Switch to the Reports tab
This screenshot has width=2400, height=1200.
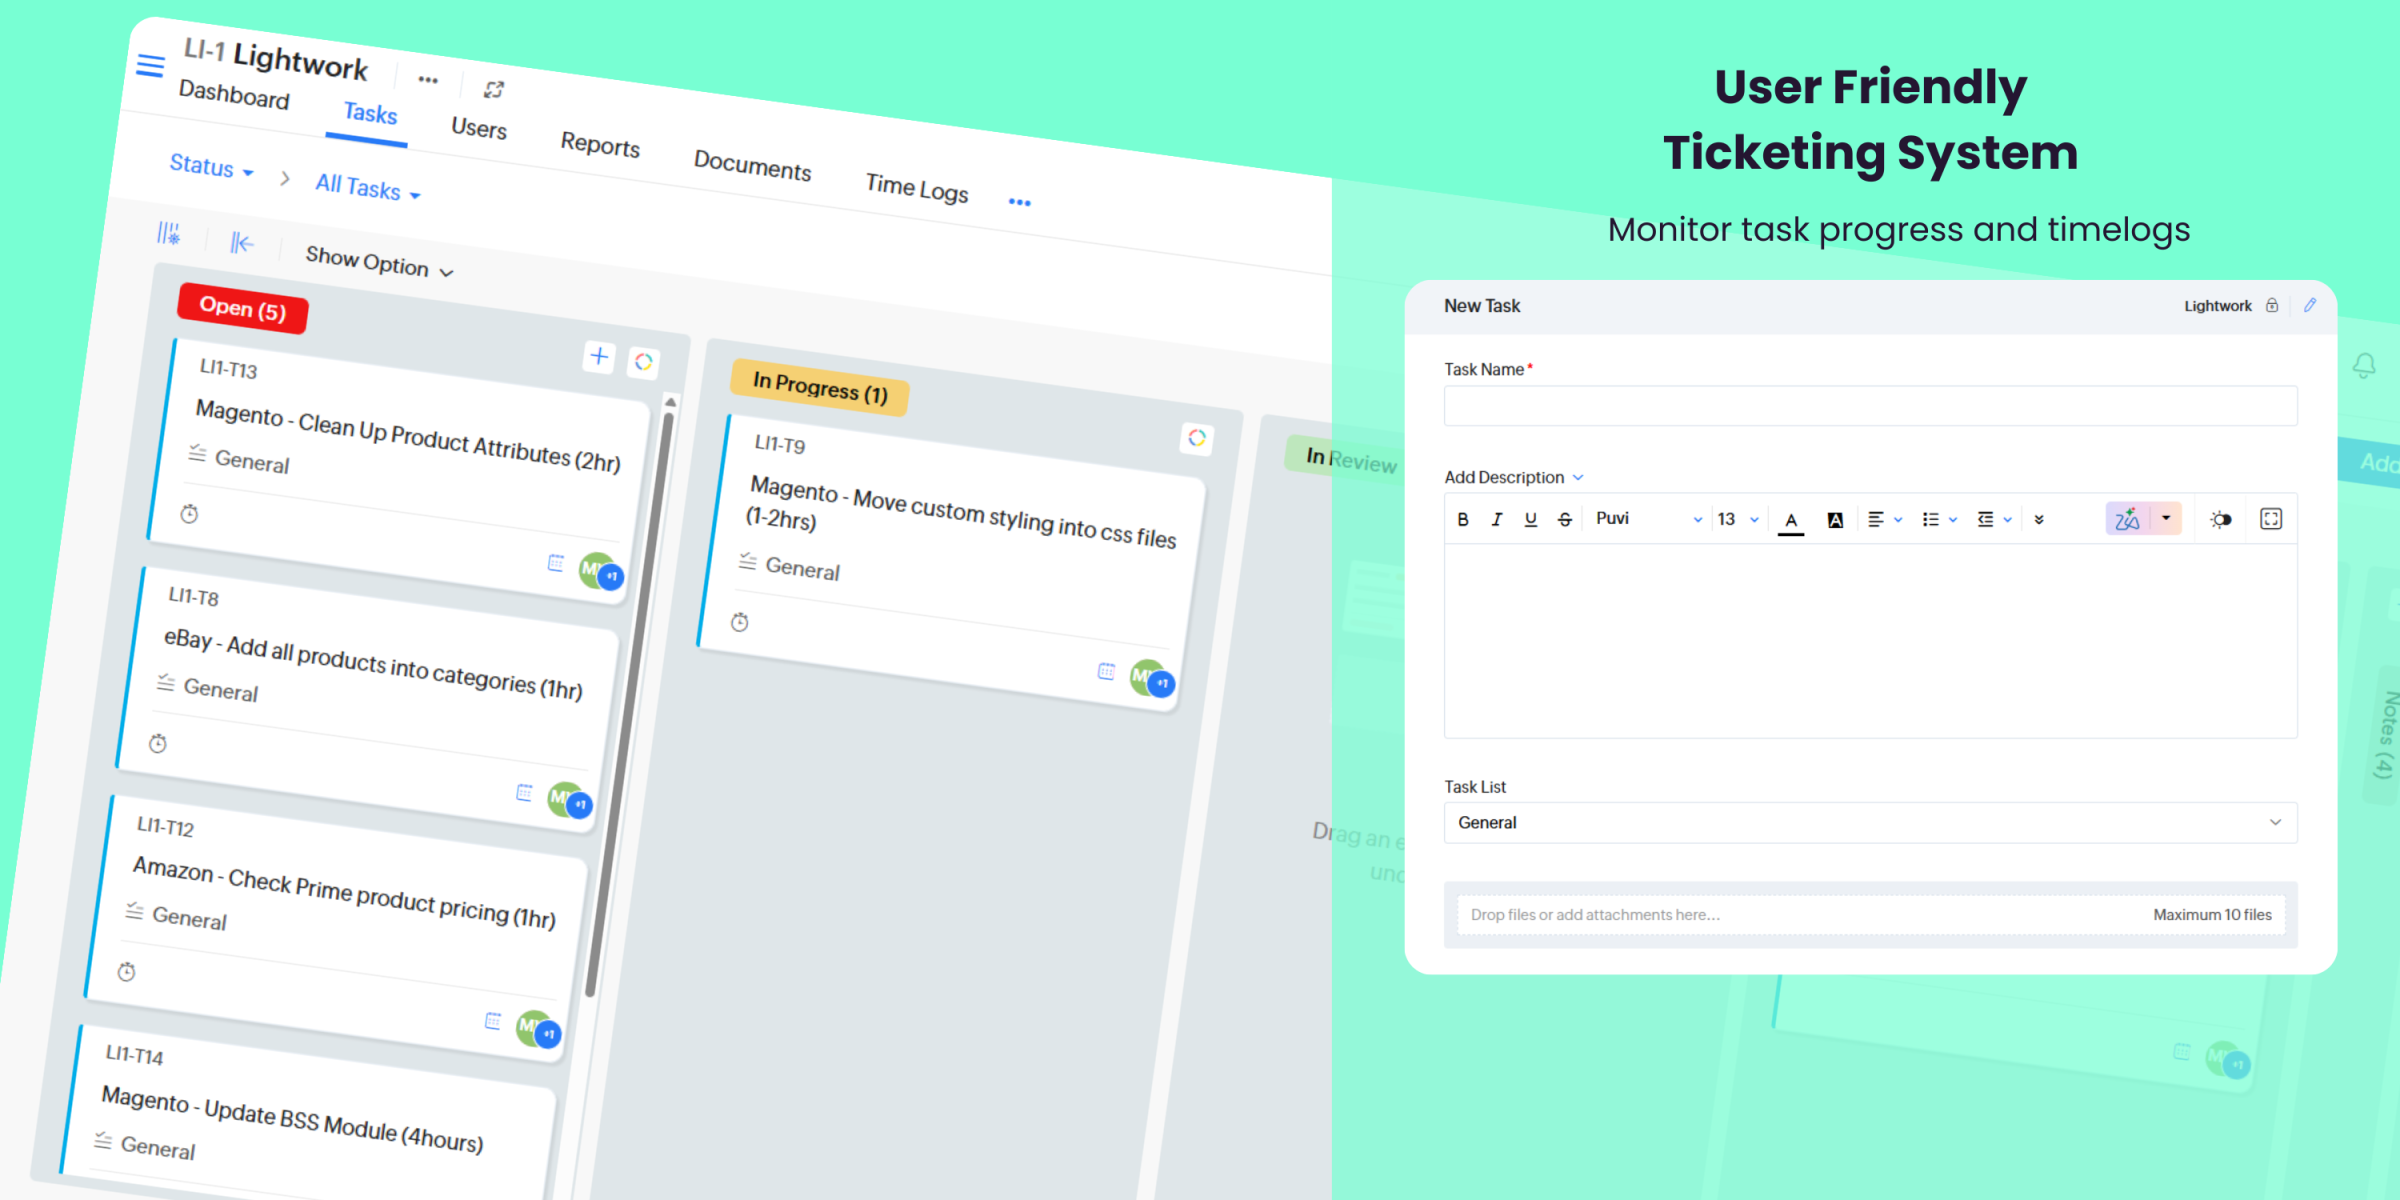600,144
